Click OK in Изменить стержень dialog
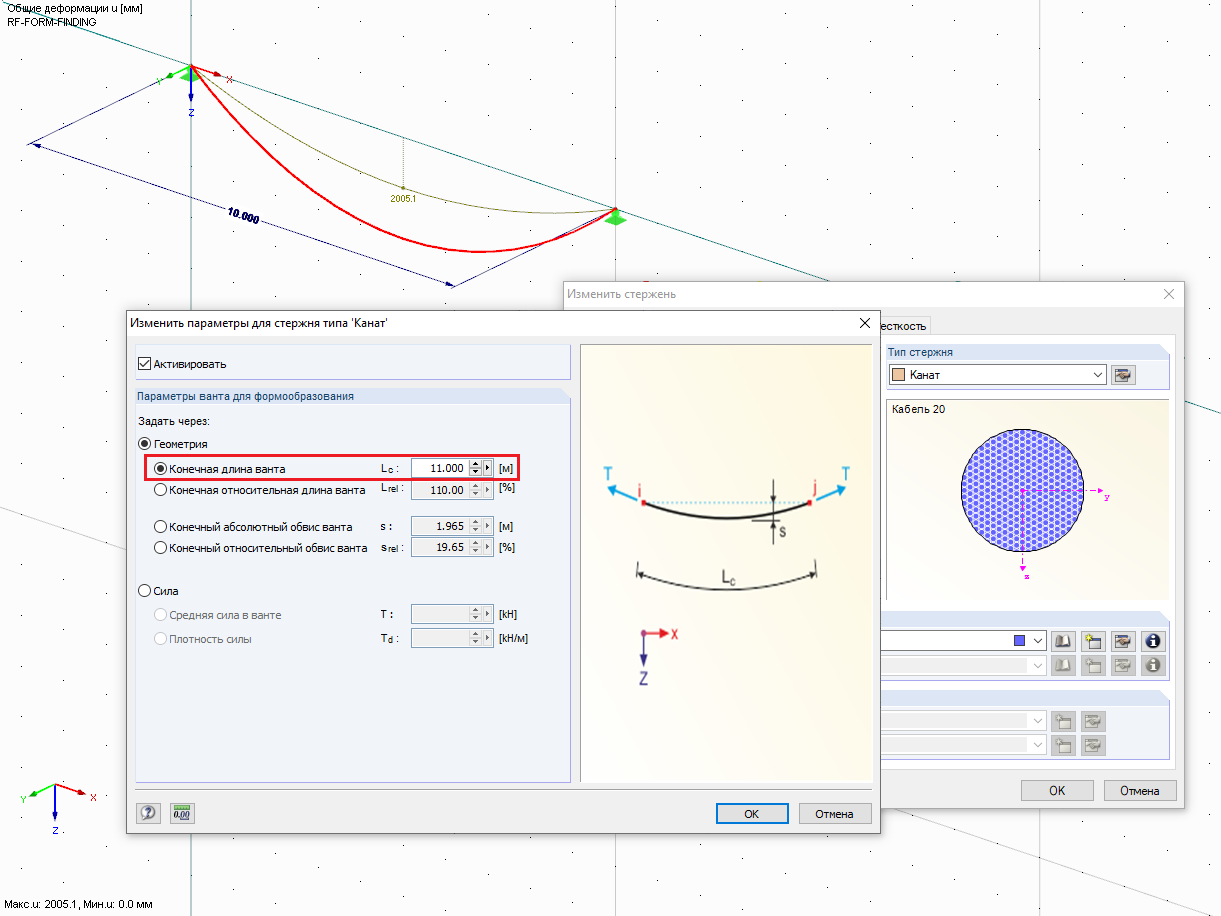The height and width of the screenshot is (916, 1221). click(1057, 790)
